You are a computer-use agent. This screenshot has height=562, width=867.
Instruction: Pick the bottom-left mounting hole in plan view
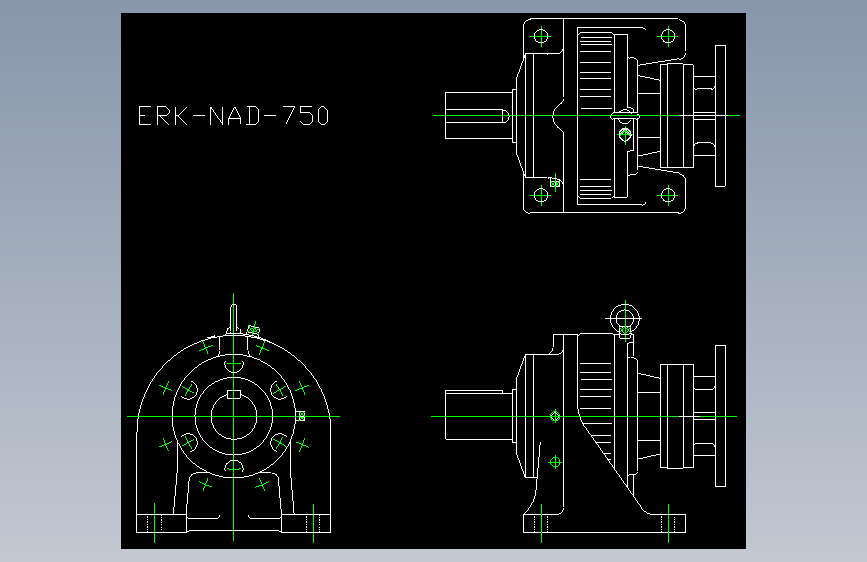(x=541, y=195)
